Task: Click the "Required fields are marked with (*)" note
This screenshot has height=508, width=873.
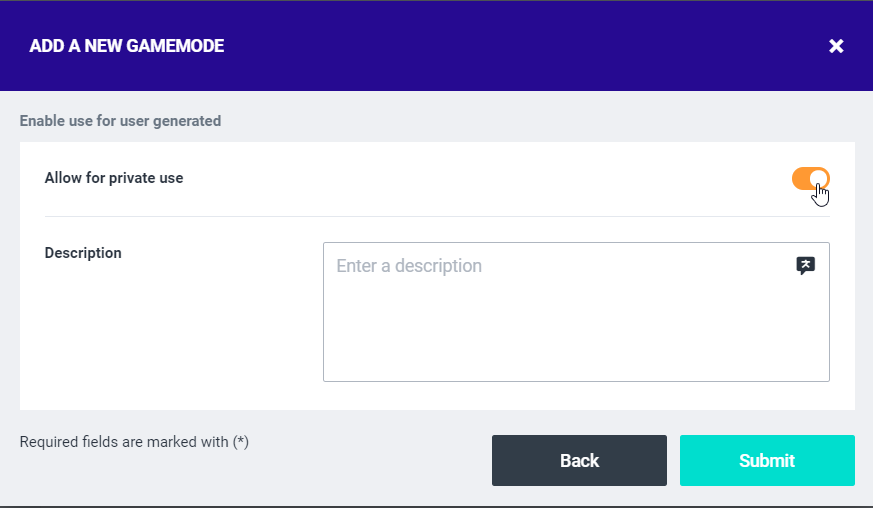Action: coord(134,441)
